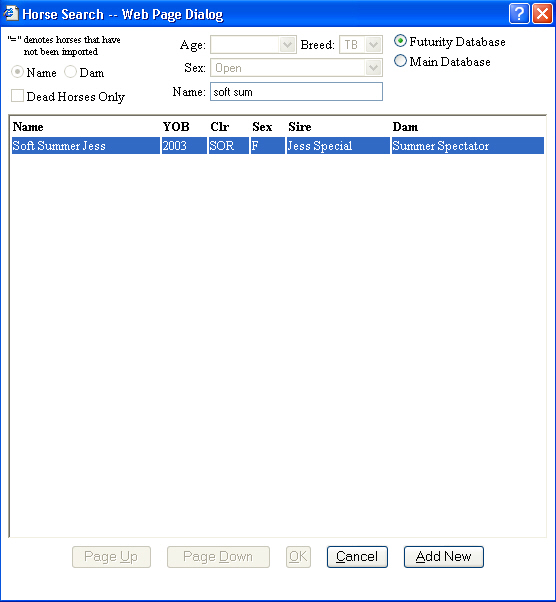Click the Page Up button
556x602 pixels.
point(111,557)
